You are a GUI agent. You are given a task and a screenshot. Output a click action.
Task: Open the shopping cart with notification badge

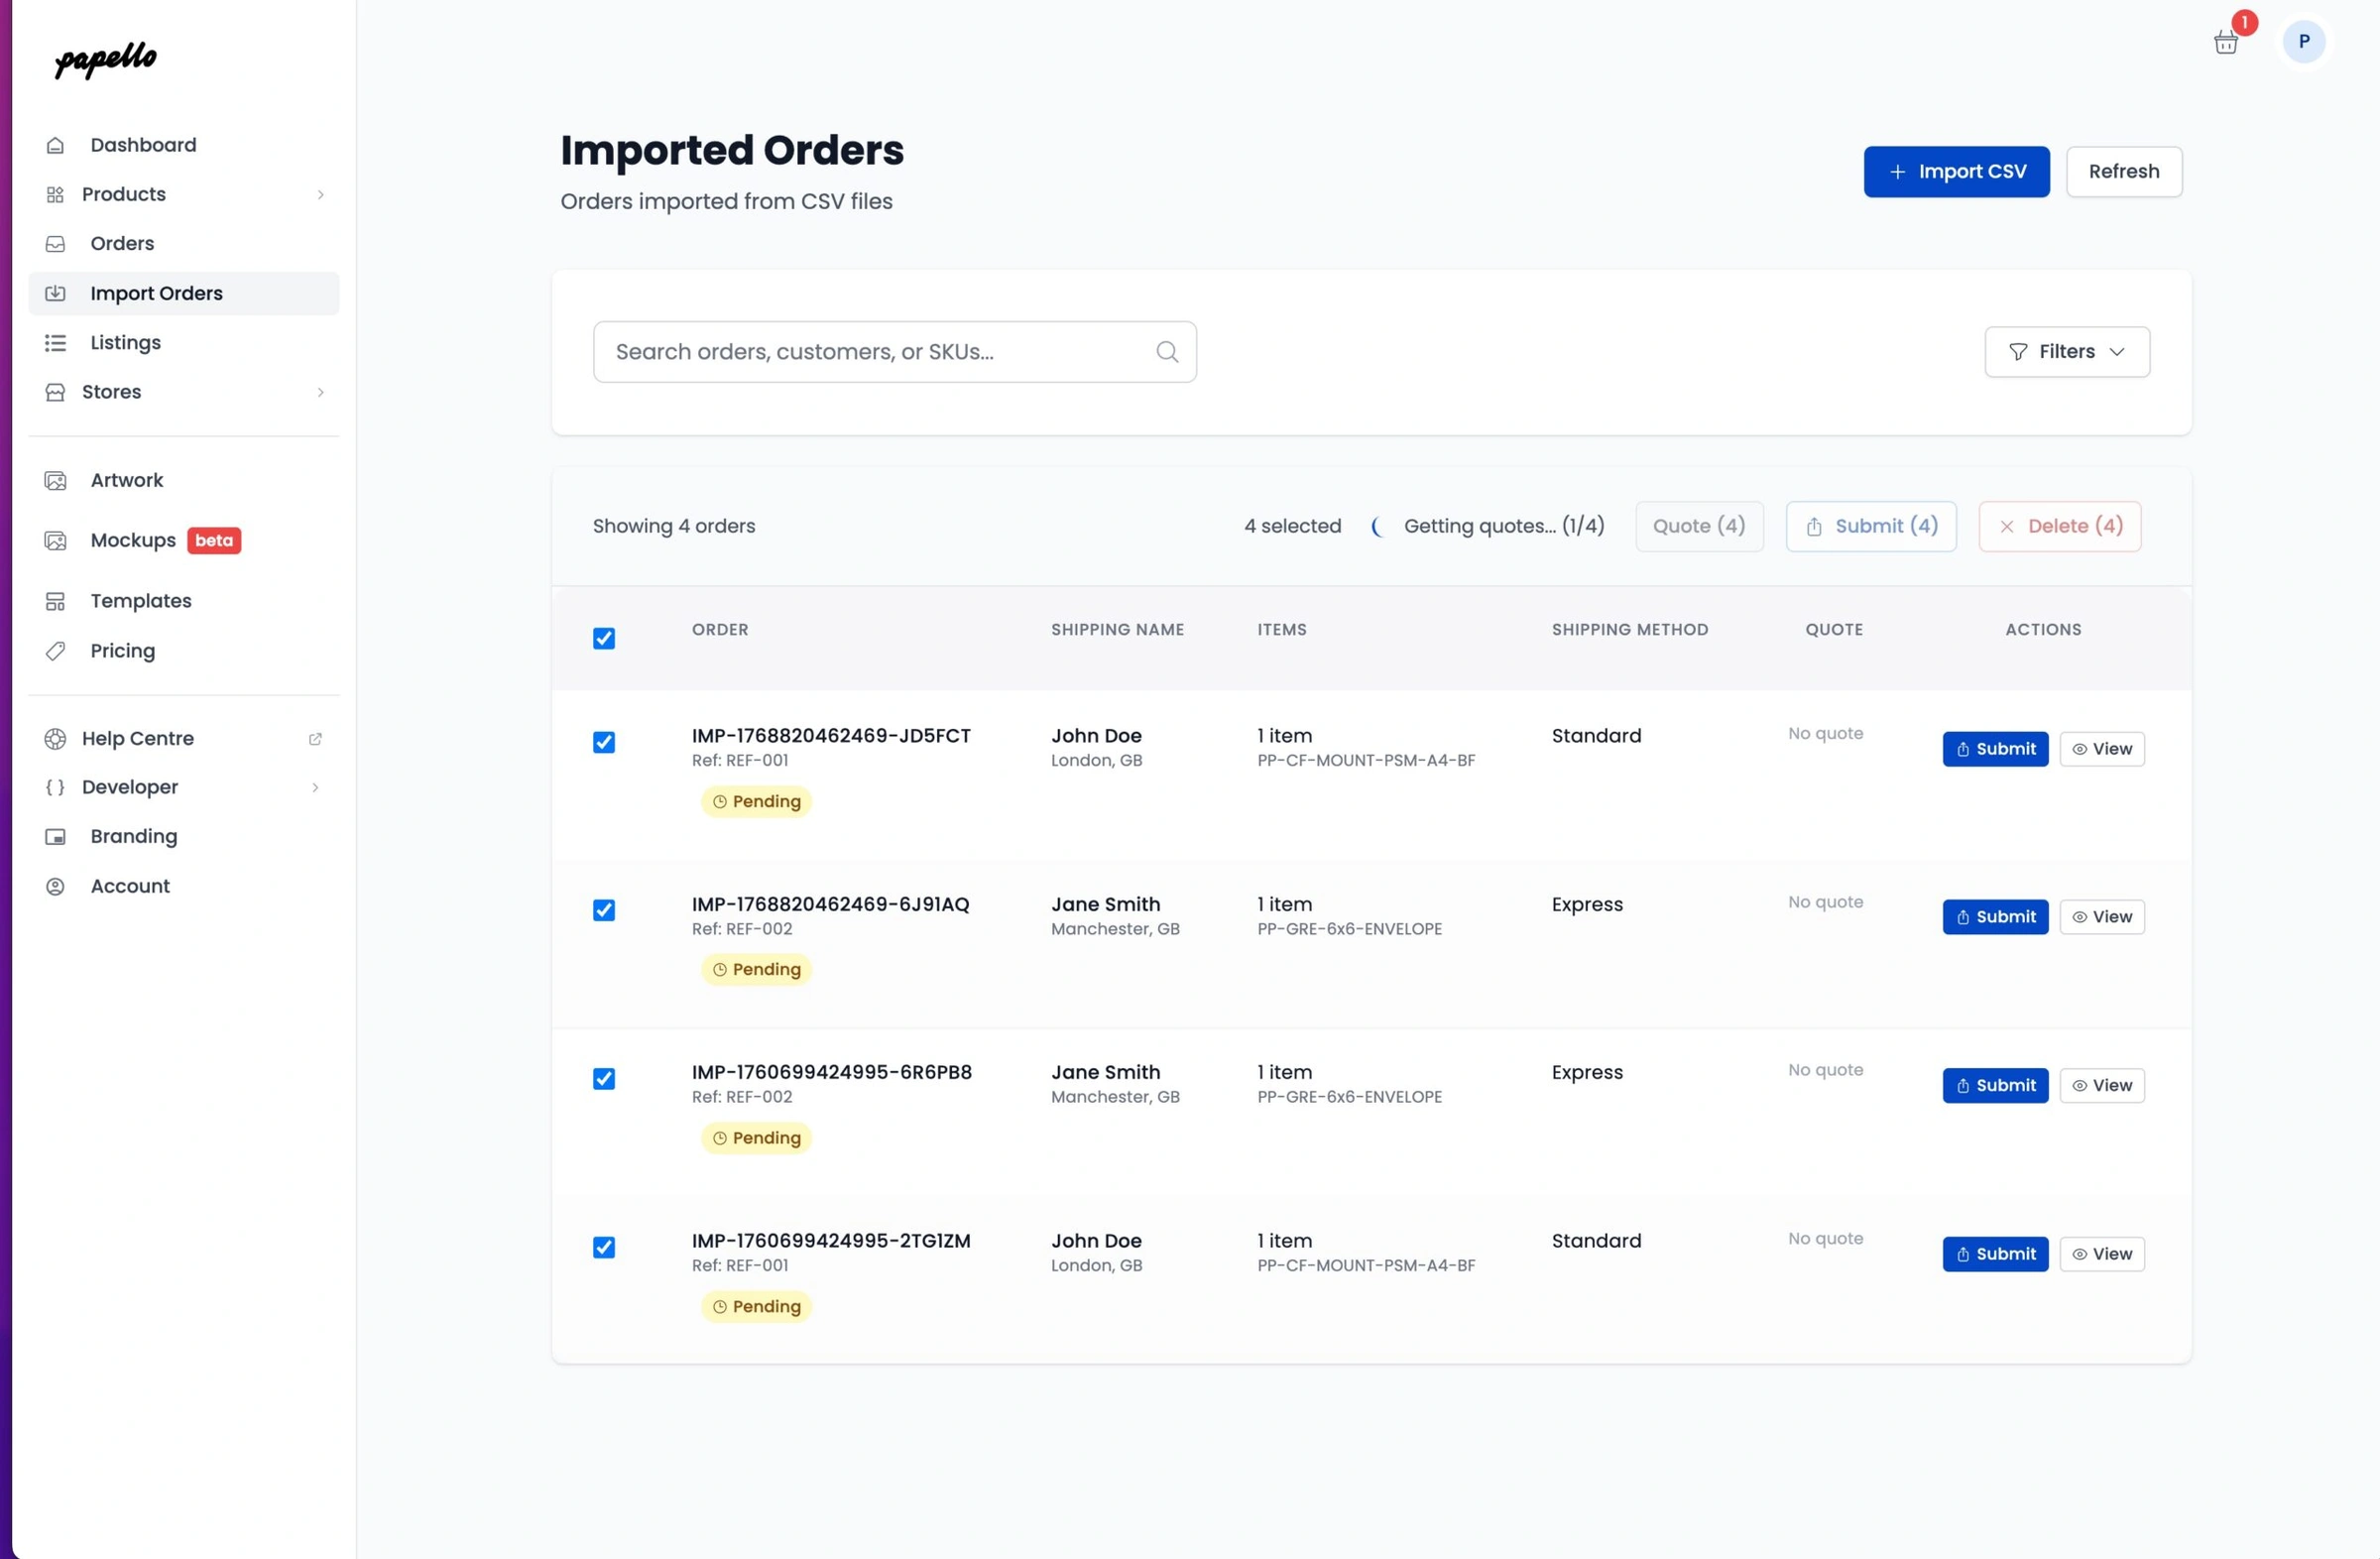[x=2226, y=42]
